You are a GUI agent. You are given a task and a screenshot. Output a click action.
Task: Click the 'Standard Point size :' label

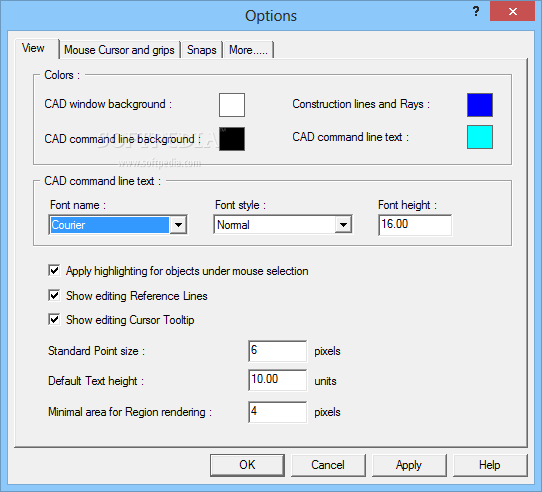[96, 351]
